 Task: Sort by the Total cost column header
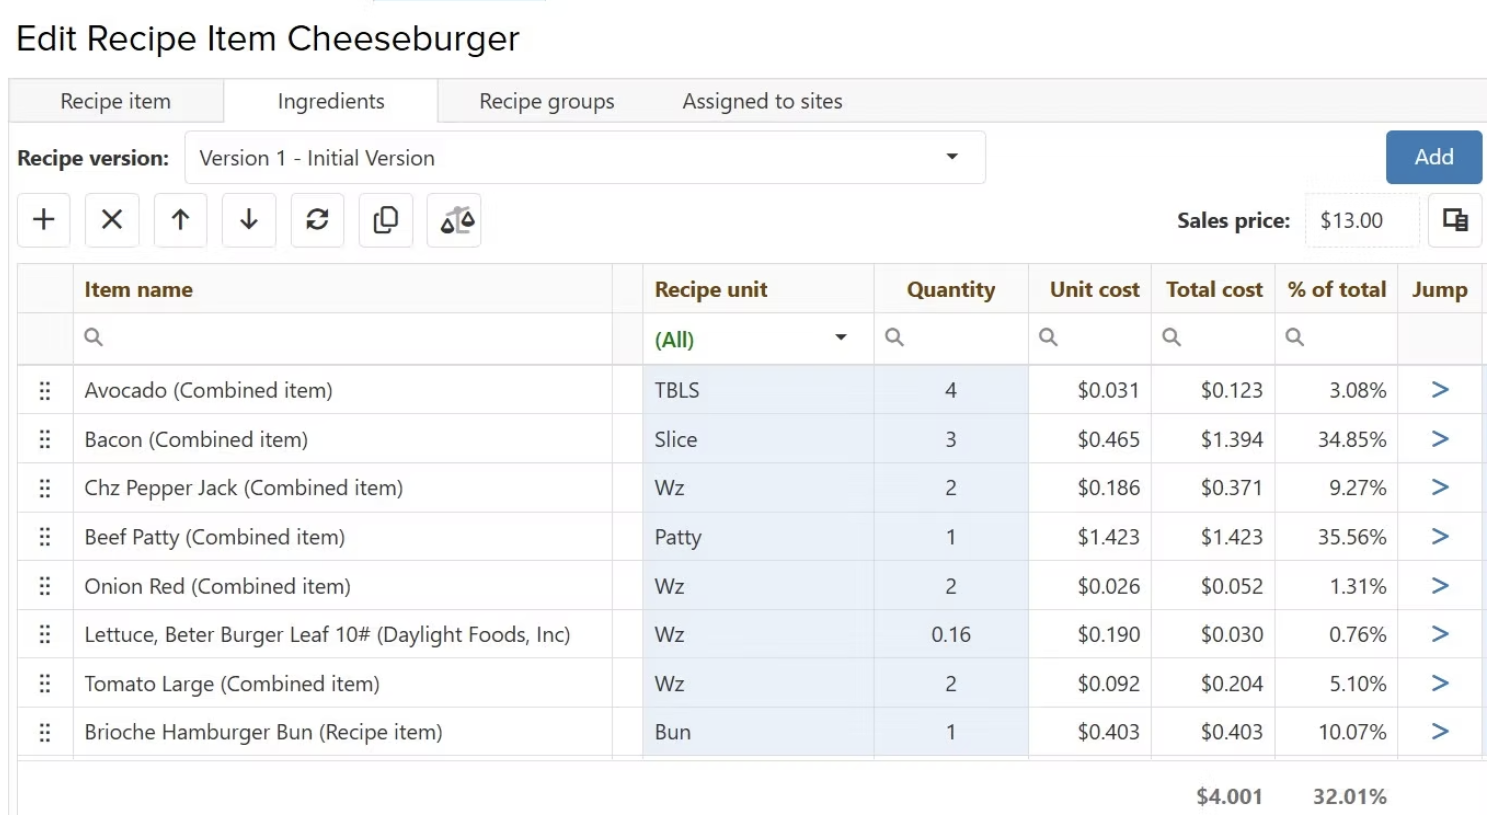[x=1213, y=290]
